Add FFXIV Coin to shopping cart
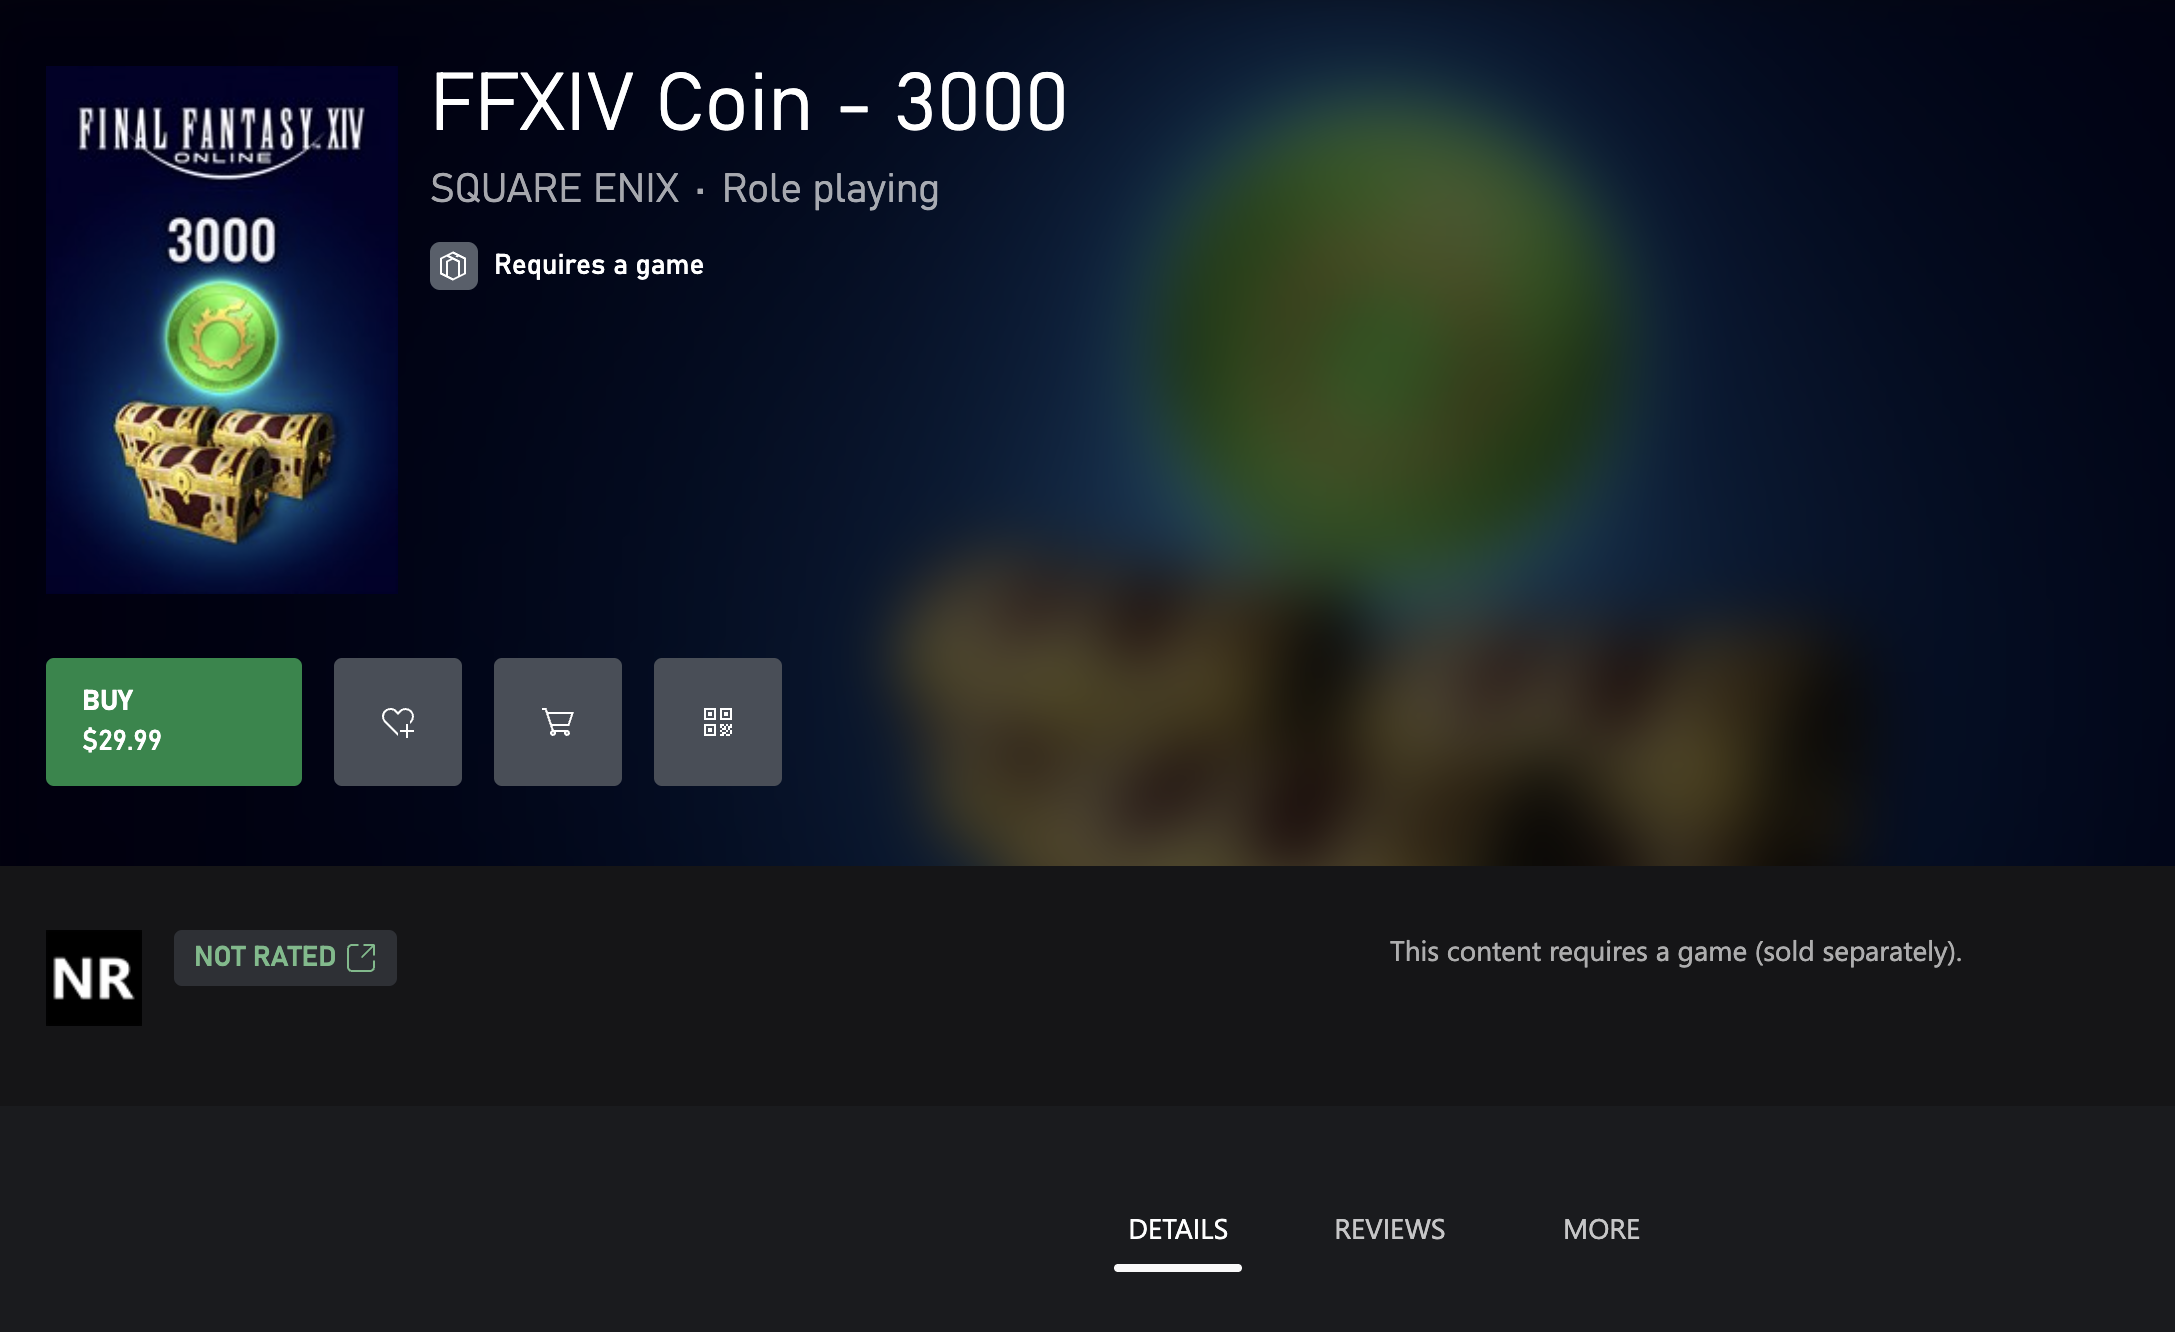Viewport: 2175px width, 1332px height. pyautogui.click(x=558, y=721)
